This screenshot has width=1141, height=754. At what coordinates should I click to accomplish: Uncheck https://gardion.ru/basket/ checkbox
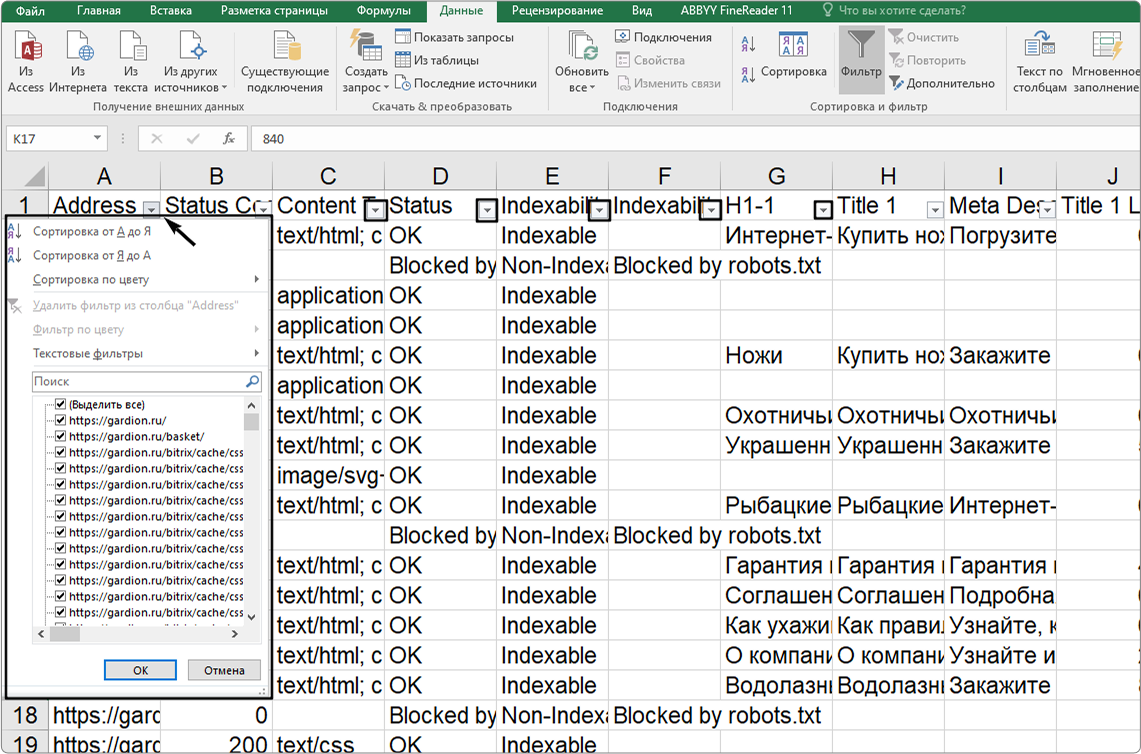(x=61, y=436)
